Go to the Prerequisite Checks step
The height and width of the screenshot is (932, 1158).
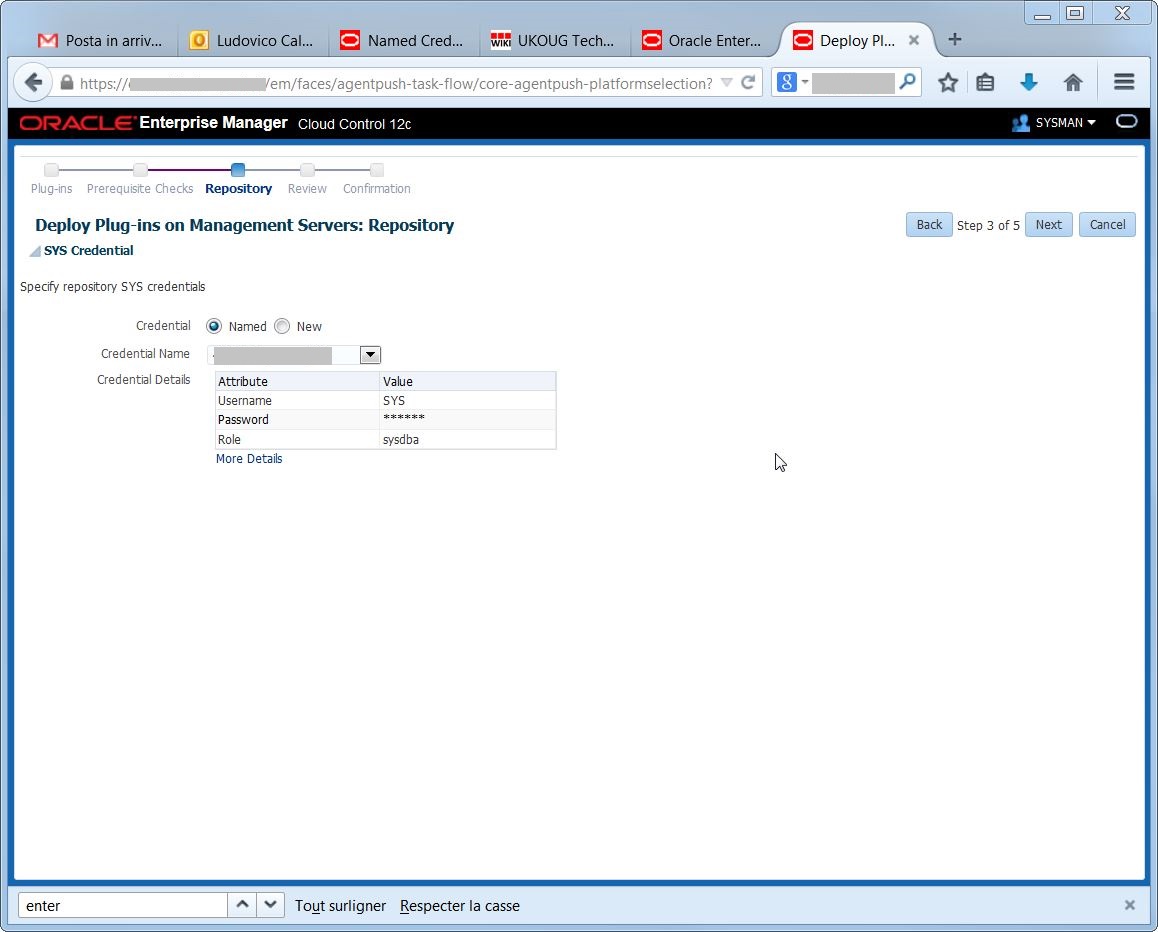click(x=140, y=188)
